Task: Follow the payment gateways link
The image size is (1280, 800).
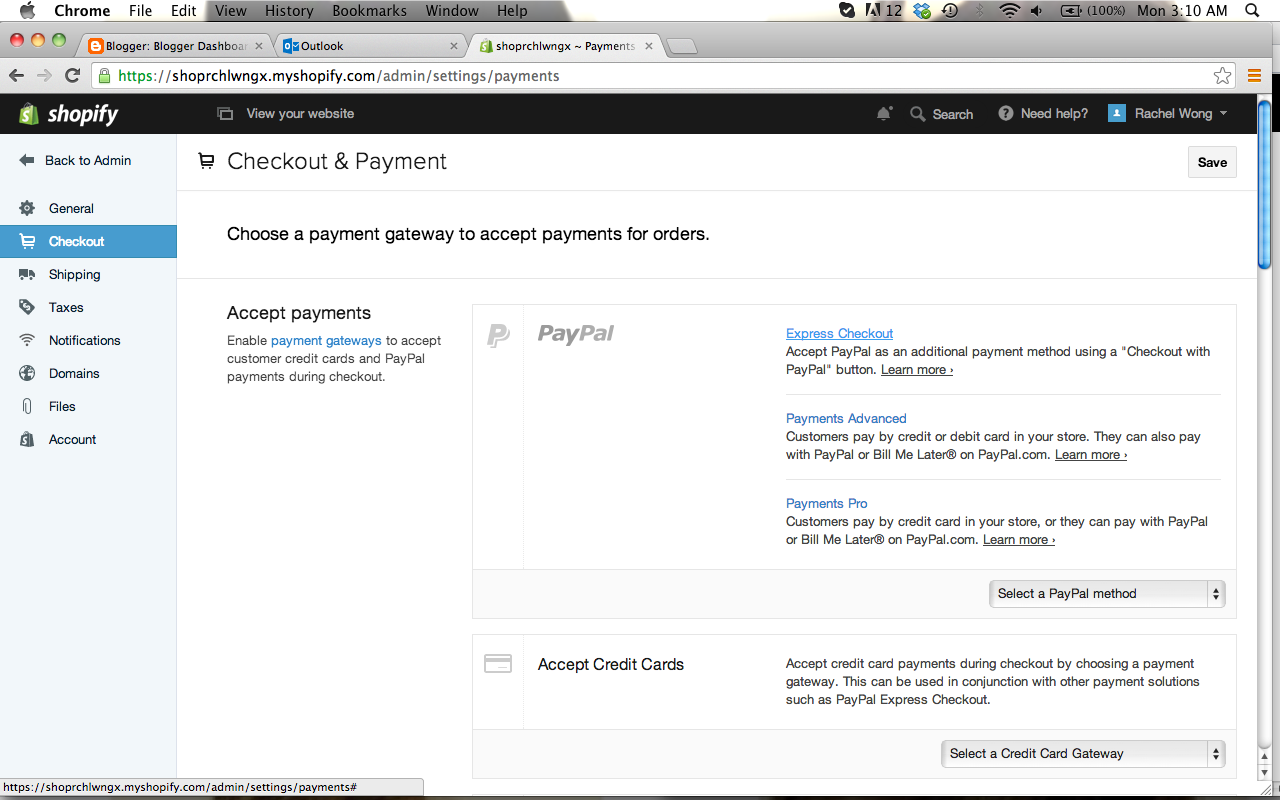Action: point(326,341)
